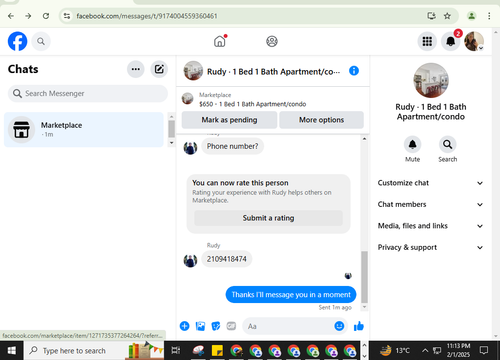Screen dimensions: 500x360
Task: Reload the page with refresh icon
Action: point(46,16)
